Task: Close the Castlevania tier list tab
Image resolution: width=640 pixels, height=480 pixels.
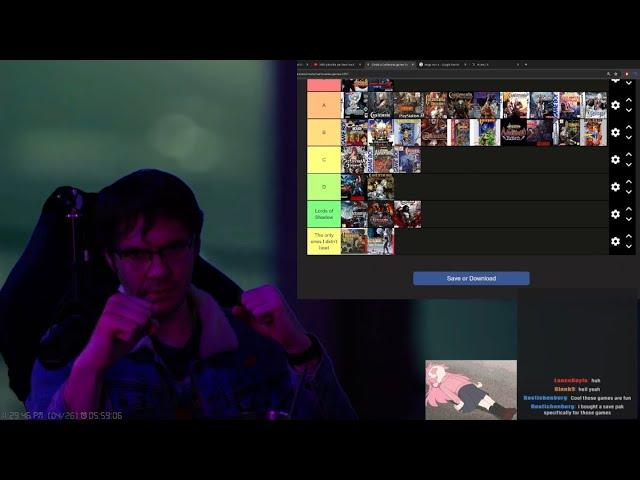Action: (x=412, y=64)
